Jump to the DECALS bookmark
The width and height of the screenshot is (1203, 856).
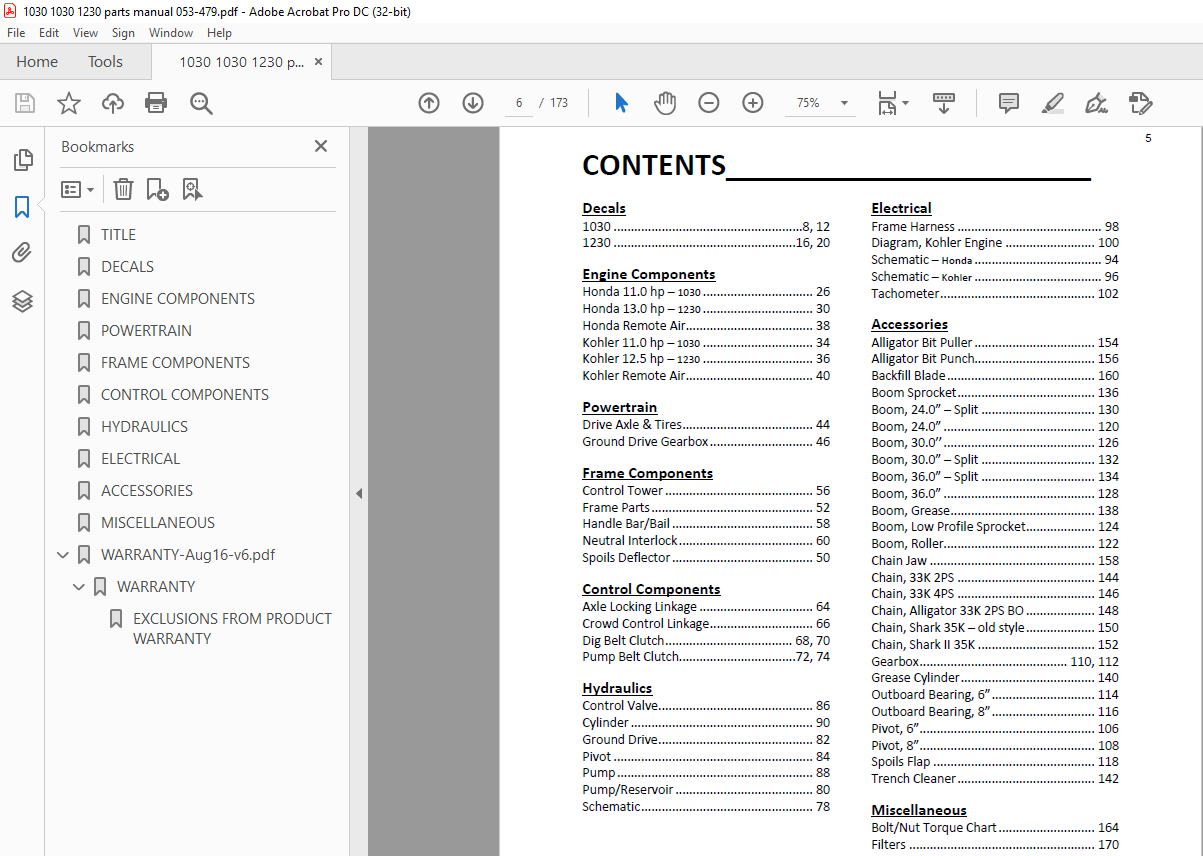pos(127,266)
